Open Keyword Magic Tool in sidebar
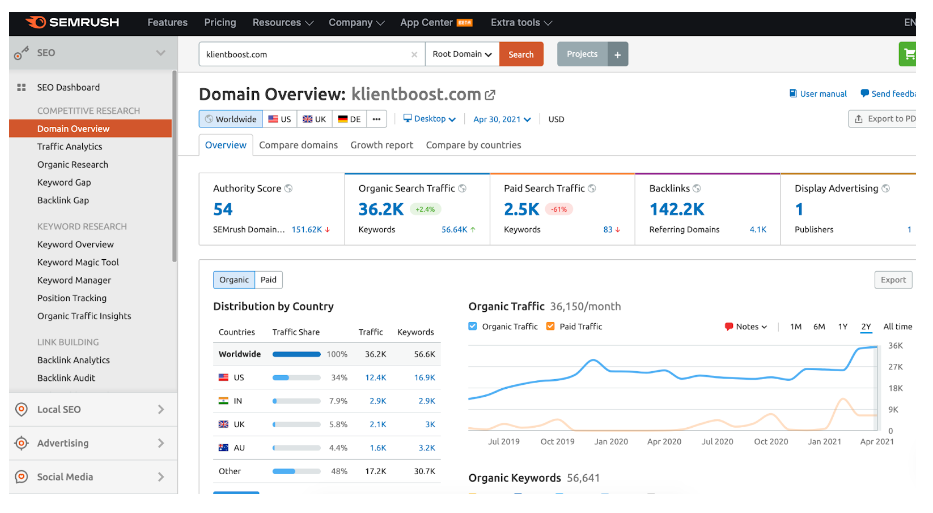Screen dimensions: 933x513 (78, 263)
